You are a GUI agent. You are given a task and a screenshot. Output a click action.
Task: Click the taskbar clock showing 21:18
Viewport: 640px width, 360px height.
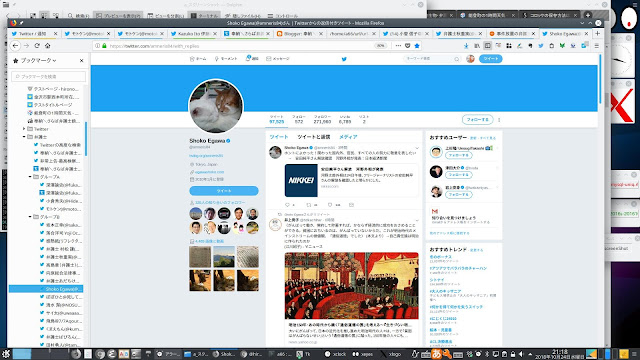click(x=560, y=354)
